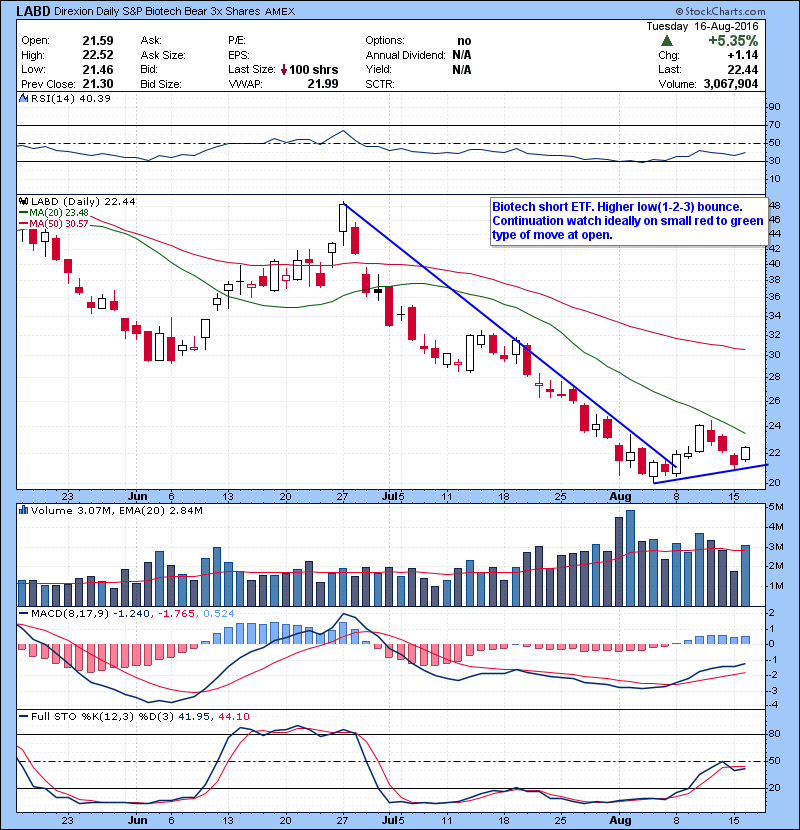Click the volume bars icon beside Volume 3.07M
Image resolution: width=800 pixels, height=830 pixels.
tap(23, 510)
